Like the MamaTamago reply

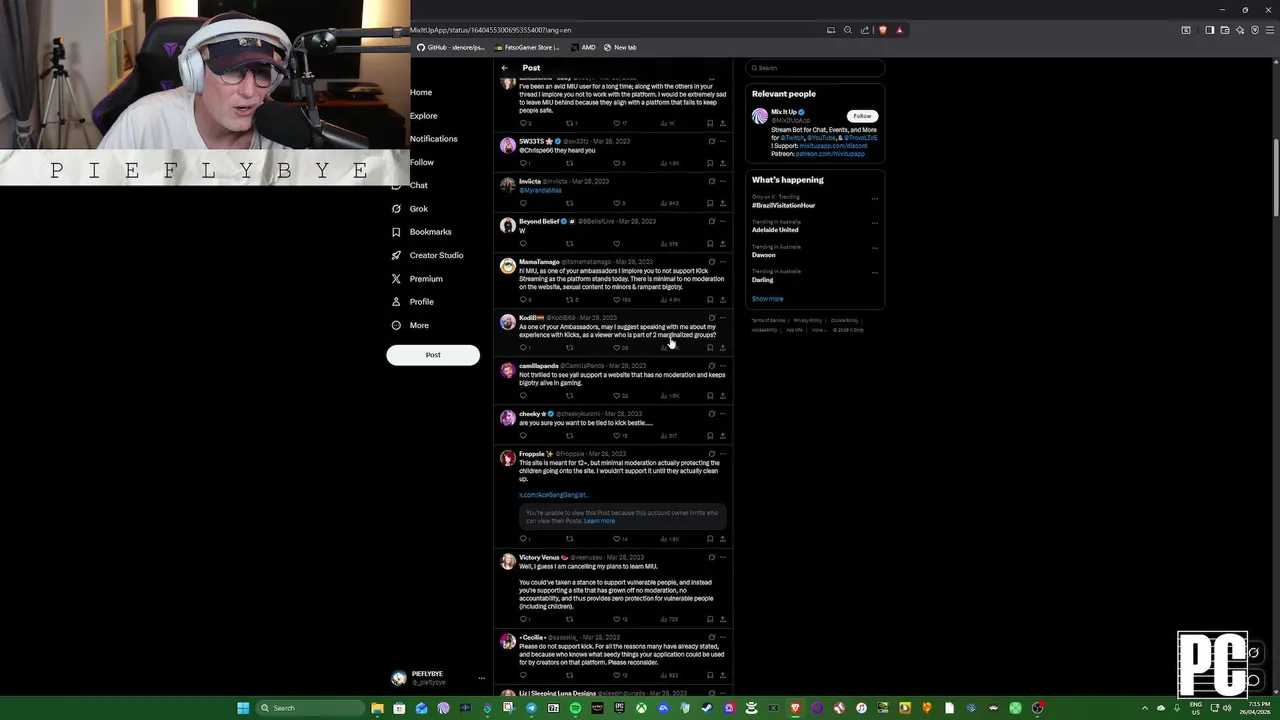point(617,299)
